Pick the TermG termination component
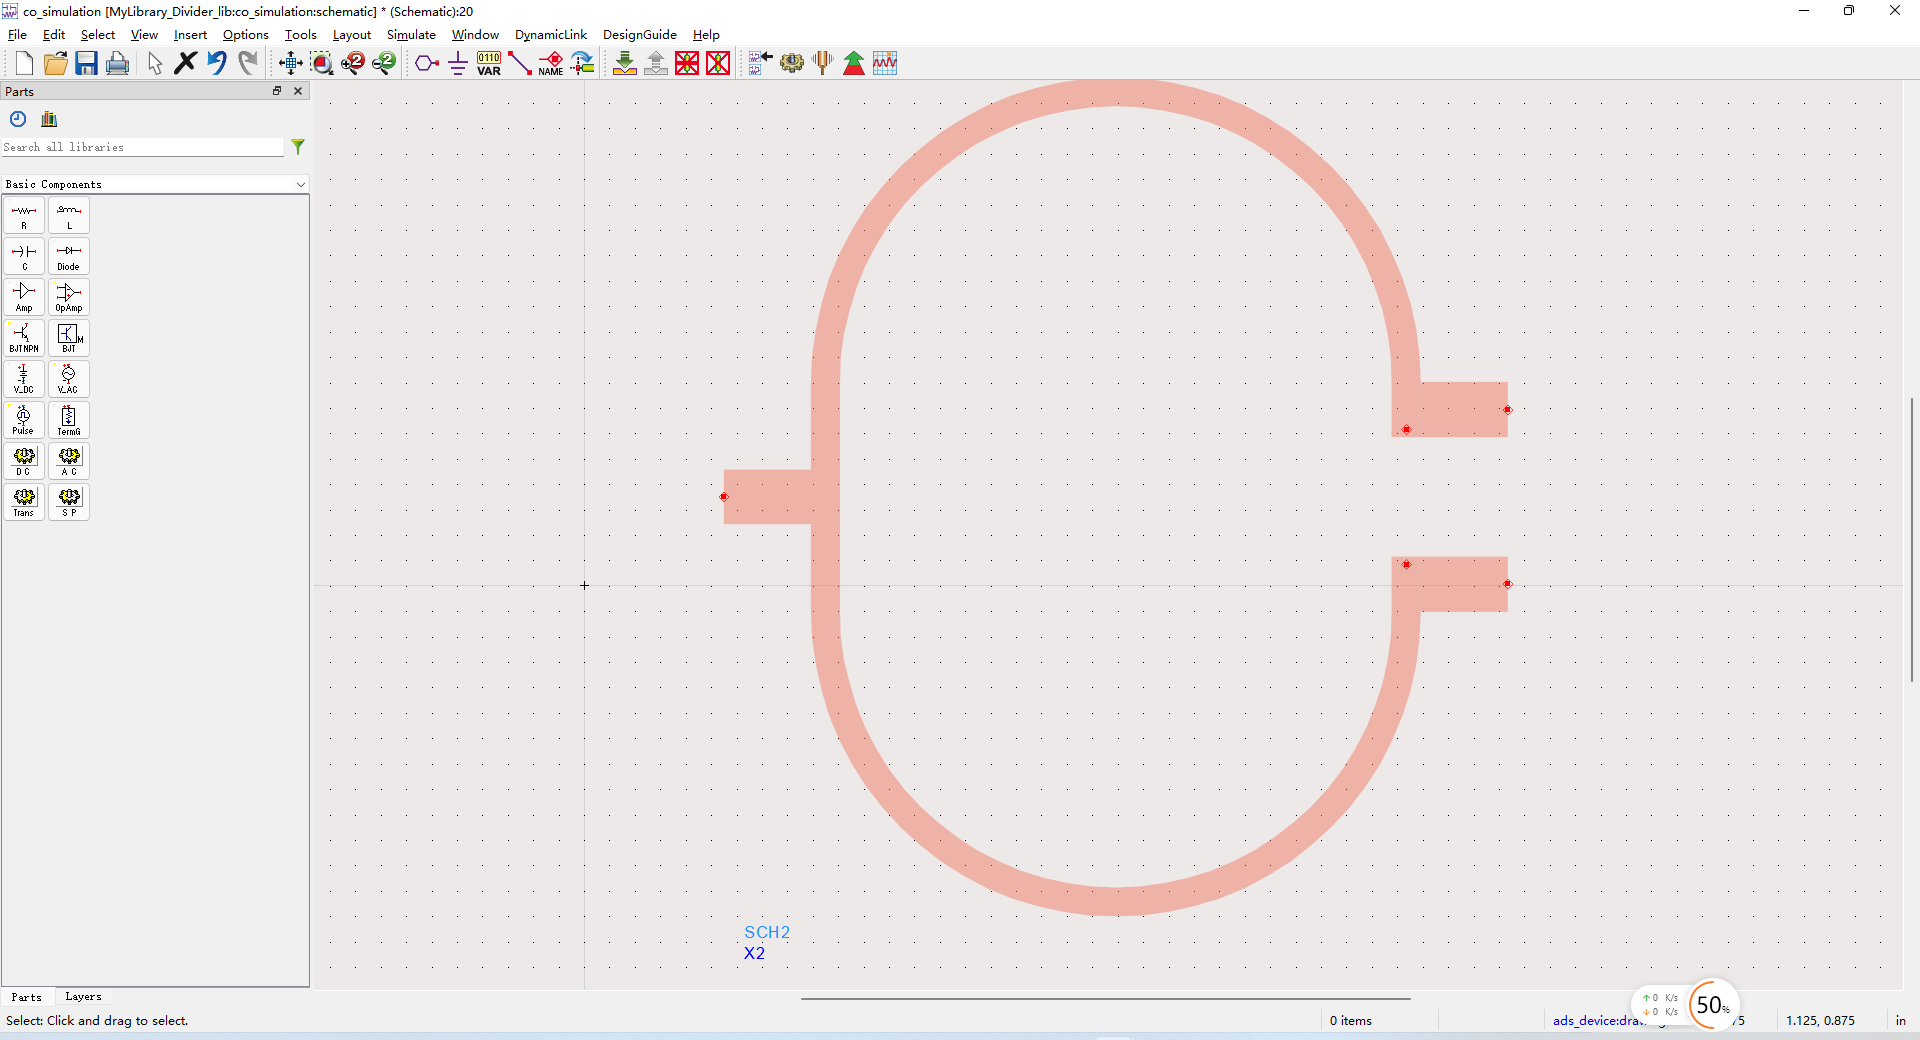This screenshot has height=1040, width=1920. point(69,421)
